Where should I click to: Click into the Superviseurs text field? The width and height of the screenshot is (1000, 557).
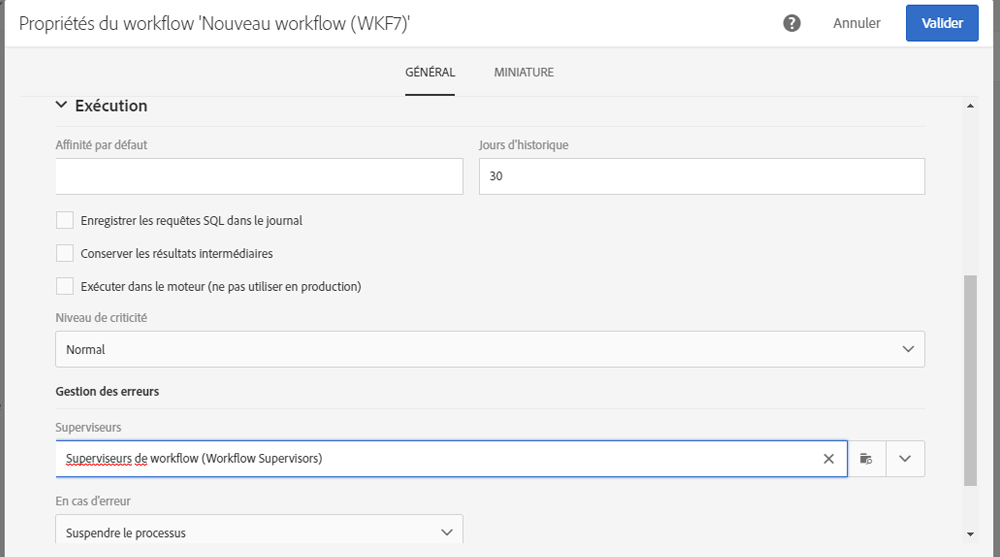point(440,459)
